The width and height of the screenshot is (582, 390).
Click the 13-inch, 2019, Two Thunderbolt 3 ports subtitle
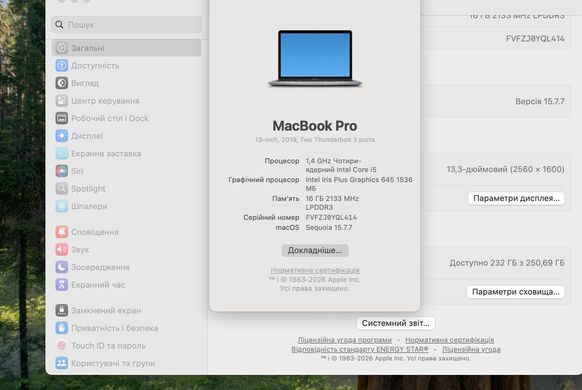click(315, 140)
